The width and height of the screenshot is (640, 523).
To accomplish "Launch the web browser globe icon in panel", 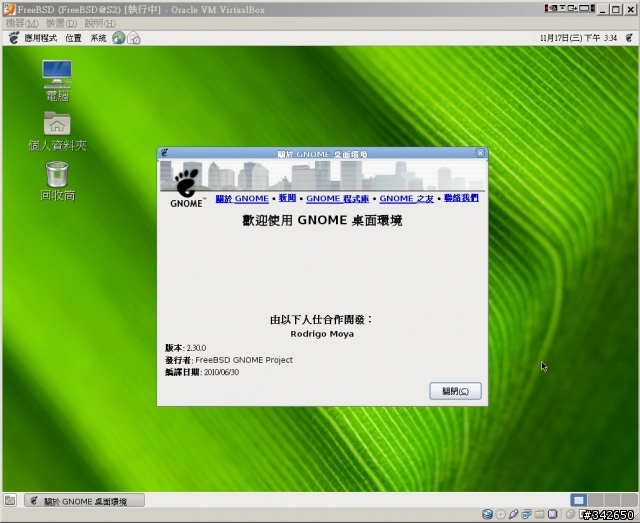I will pyautogui.click(x=119, y=38).
